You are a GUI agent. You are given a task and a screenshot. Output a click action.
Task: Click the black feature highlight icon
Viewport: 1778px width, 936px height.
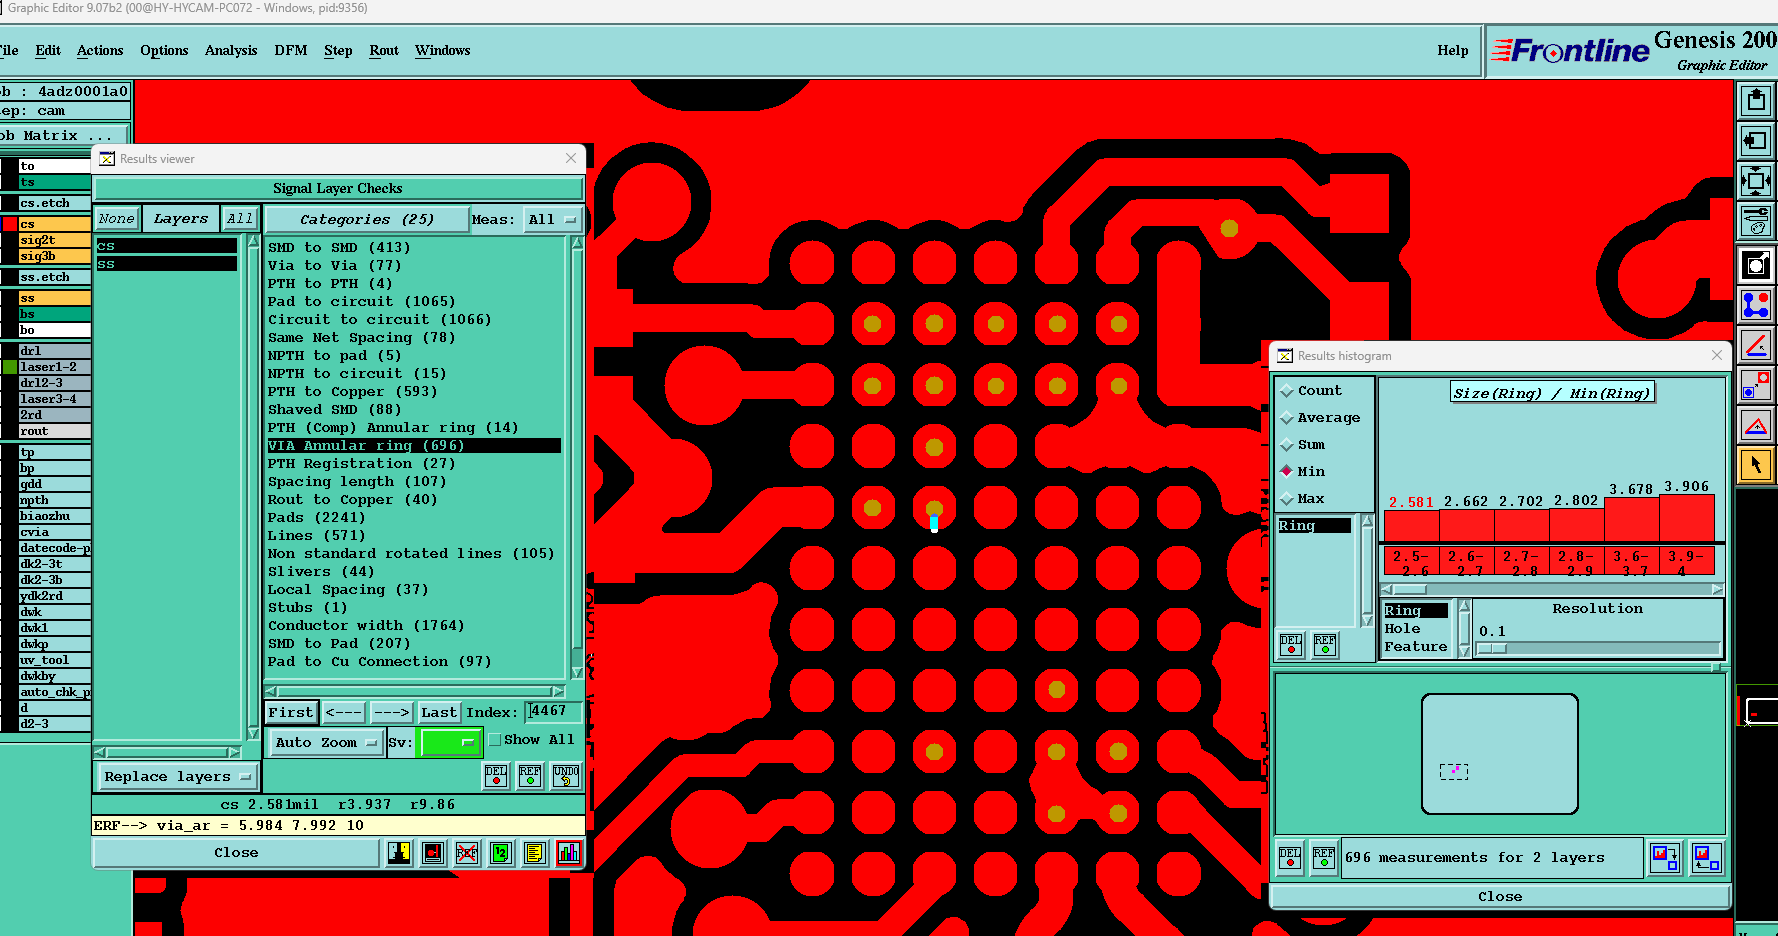pyautogui.click(x=1756, y=265)
